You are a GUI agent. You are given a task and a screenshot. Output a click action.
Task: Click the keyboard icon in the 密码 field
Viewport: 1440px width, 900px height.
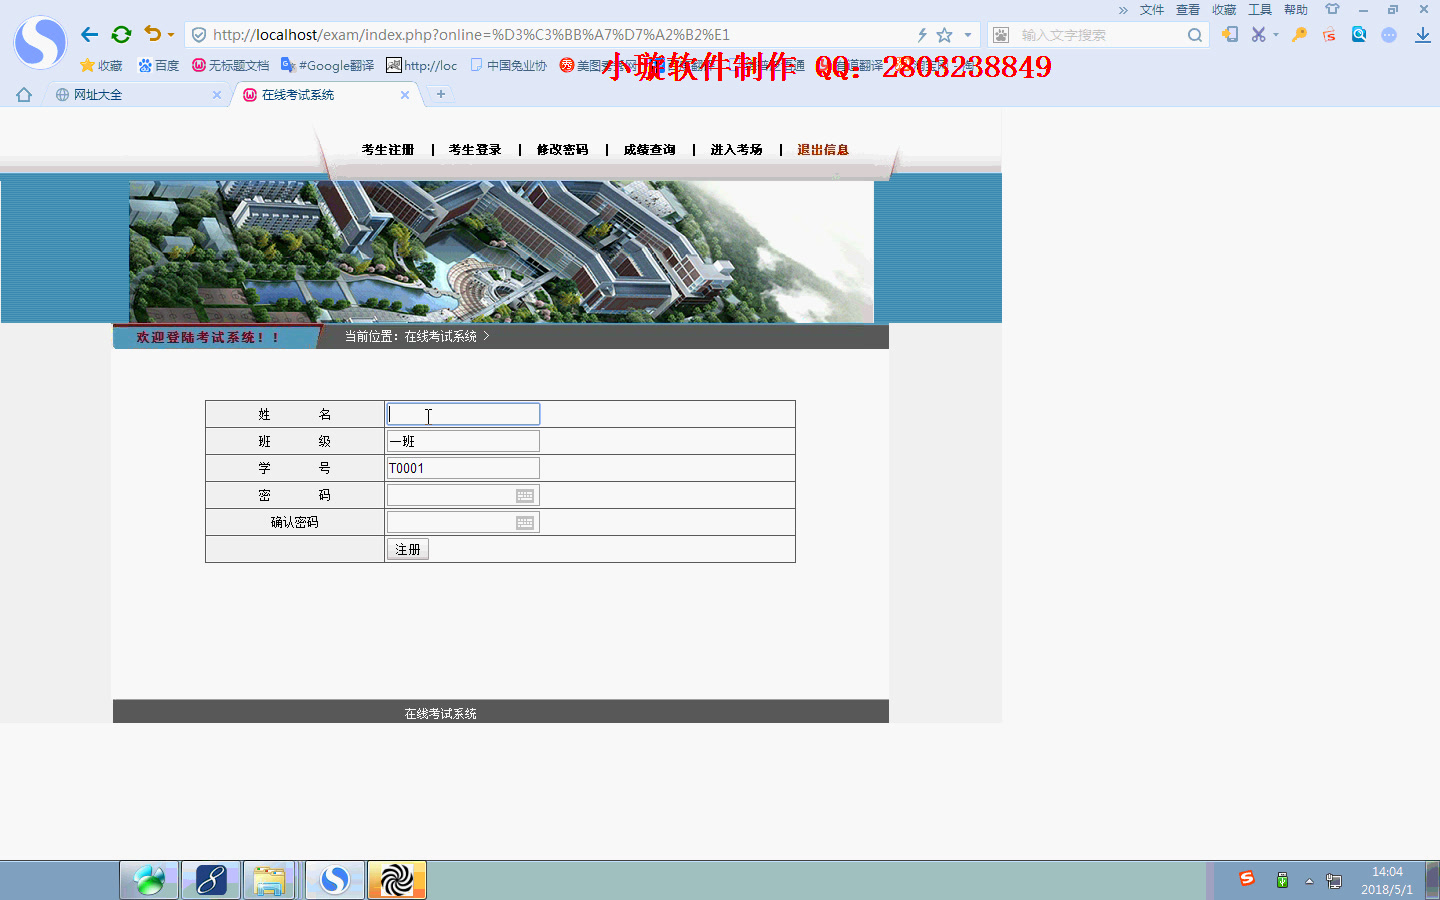coord(525,496)
